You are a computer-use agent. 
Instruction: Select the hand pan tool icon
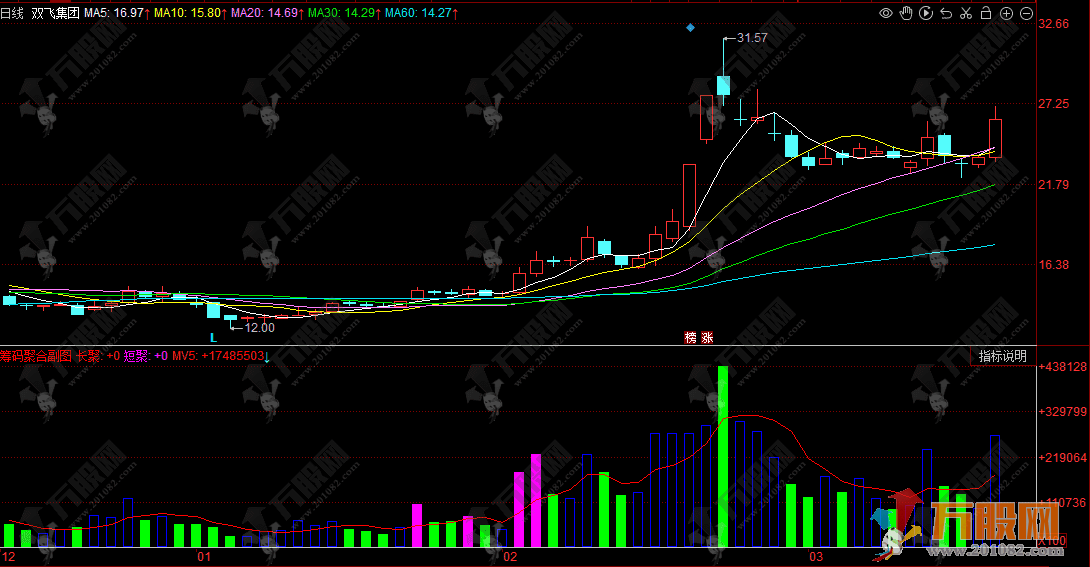click(906, 13)
